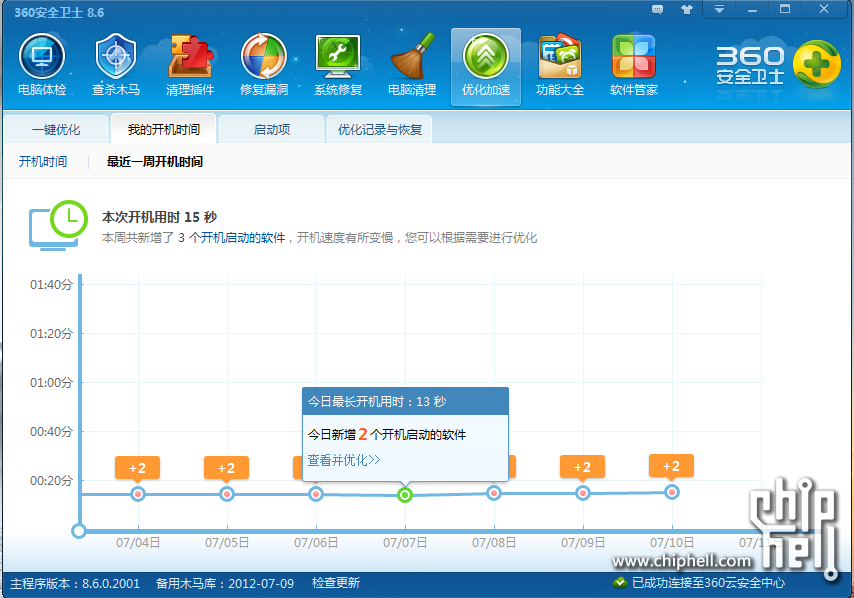854x598 pixels.
Task: Click the tooltip header 今日最长开机用时：13 秒
Action: (x=405, y=401)
